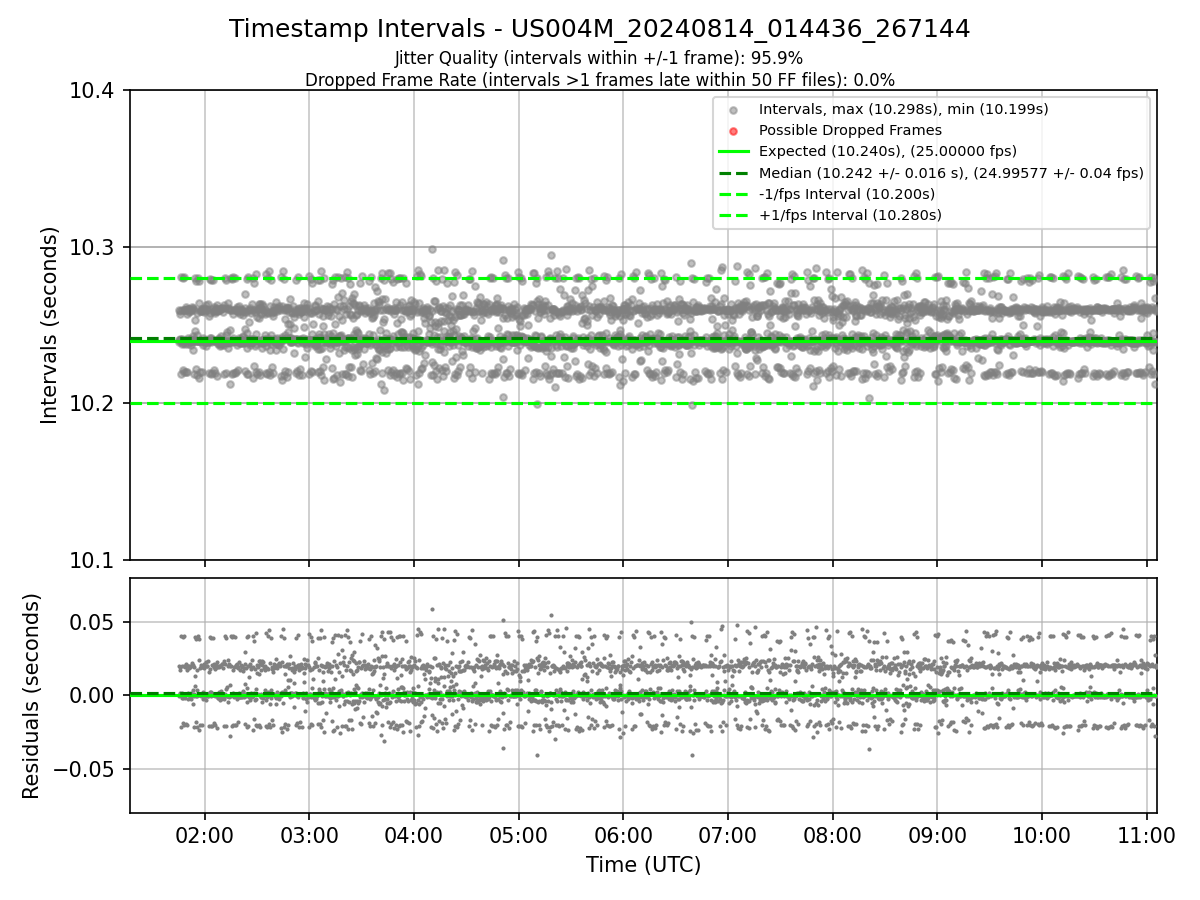
Task: Click legend entry '-1/fps Interval (10.200s)'
Action: [x=847, y=194]
